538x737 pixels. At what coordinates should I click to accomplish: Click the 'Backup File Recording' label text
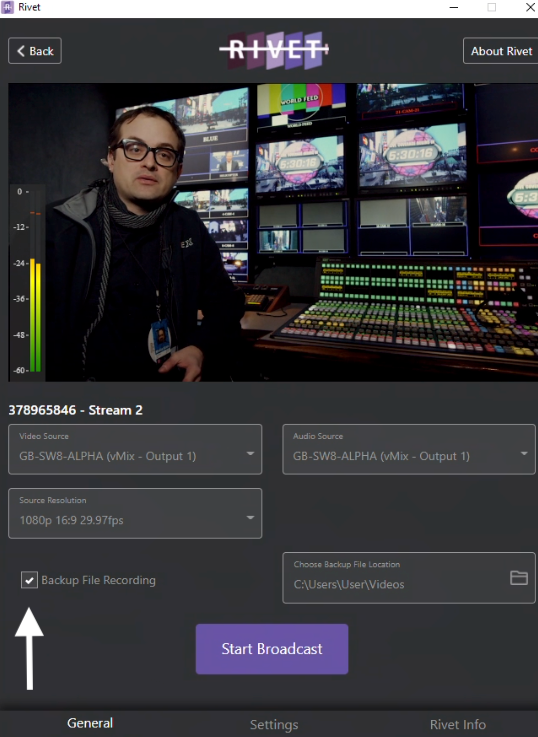coord(98,580)
